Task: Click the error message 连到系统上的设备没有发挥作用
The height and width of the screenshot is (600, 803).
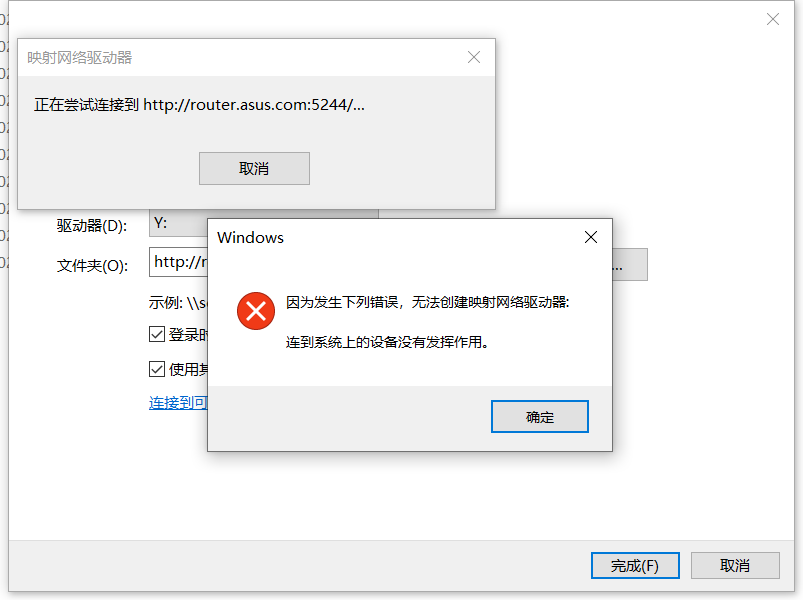Action: 387,342
